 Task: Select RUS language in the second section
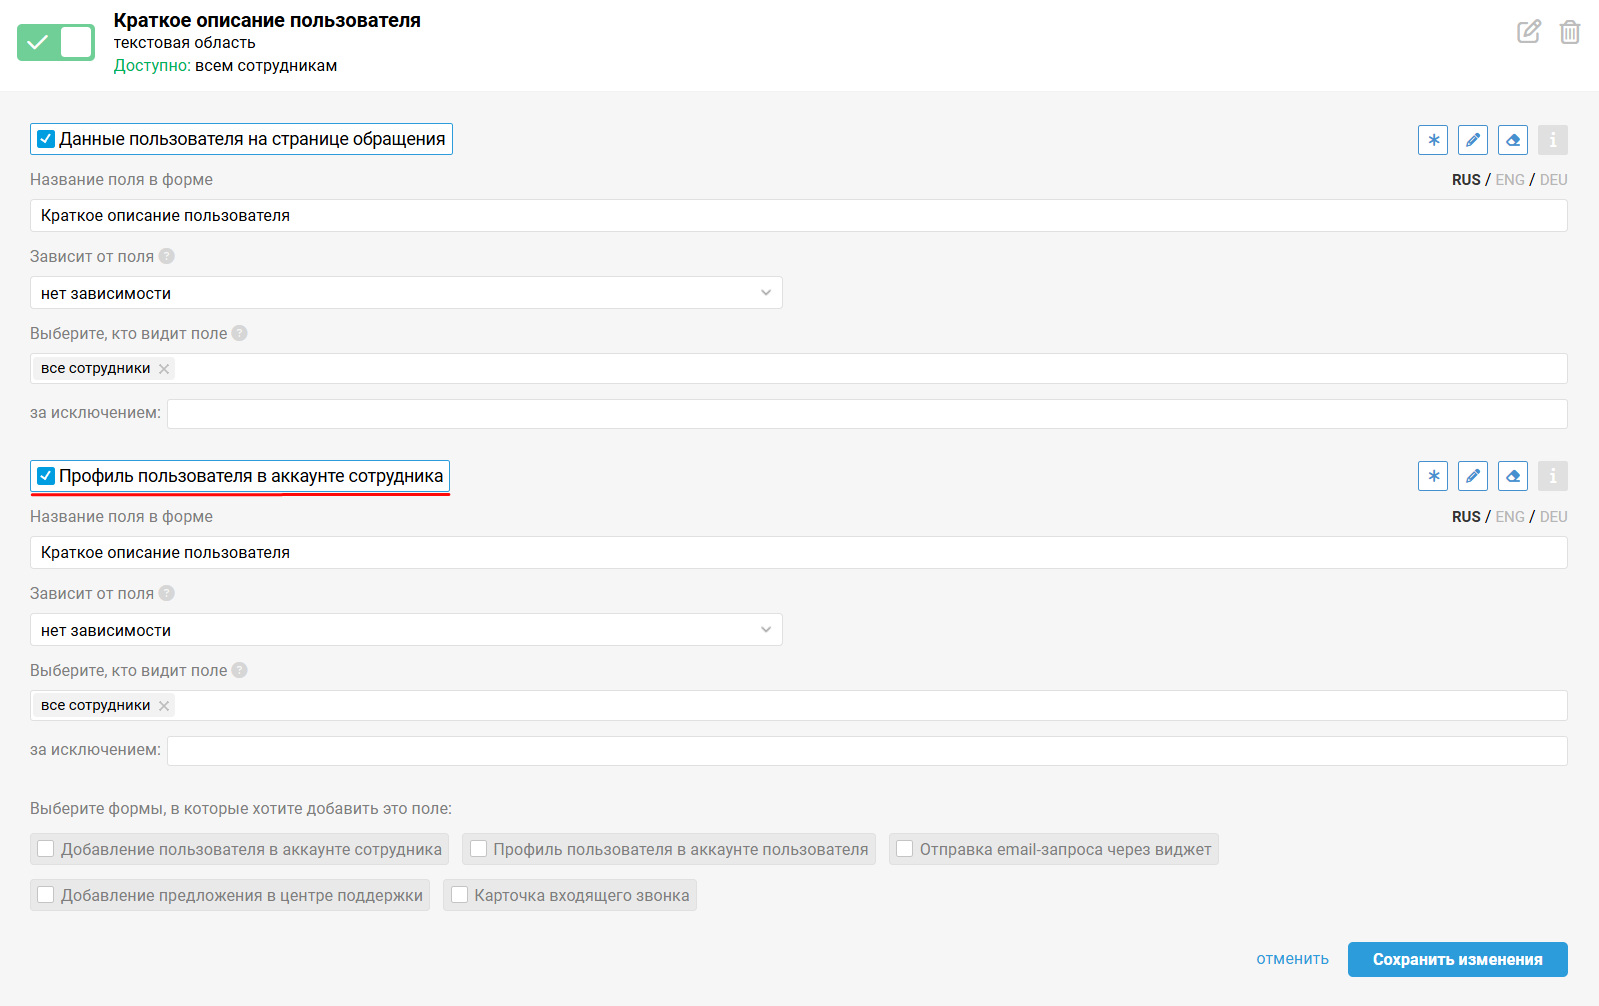pos(1466,517)
